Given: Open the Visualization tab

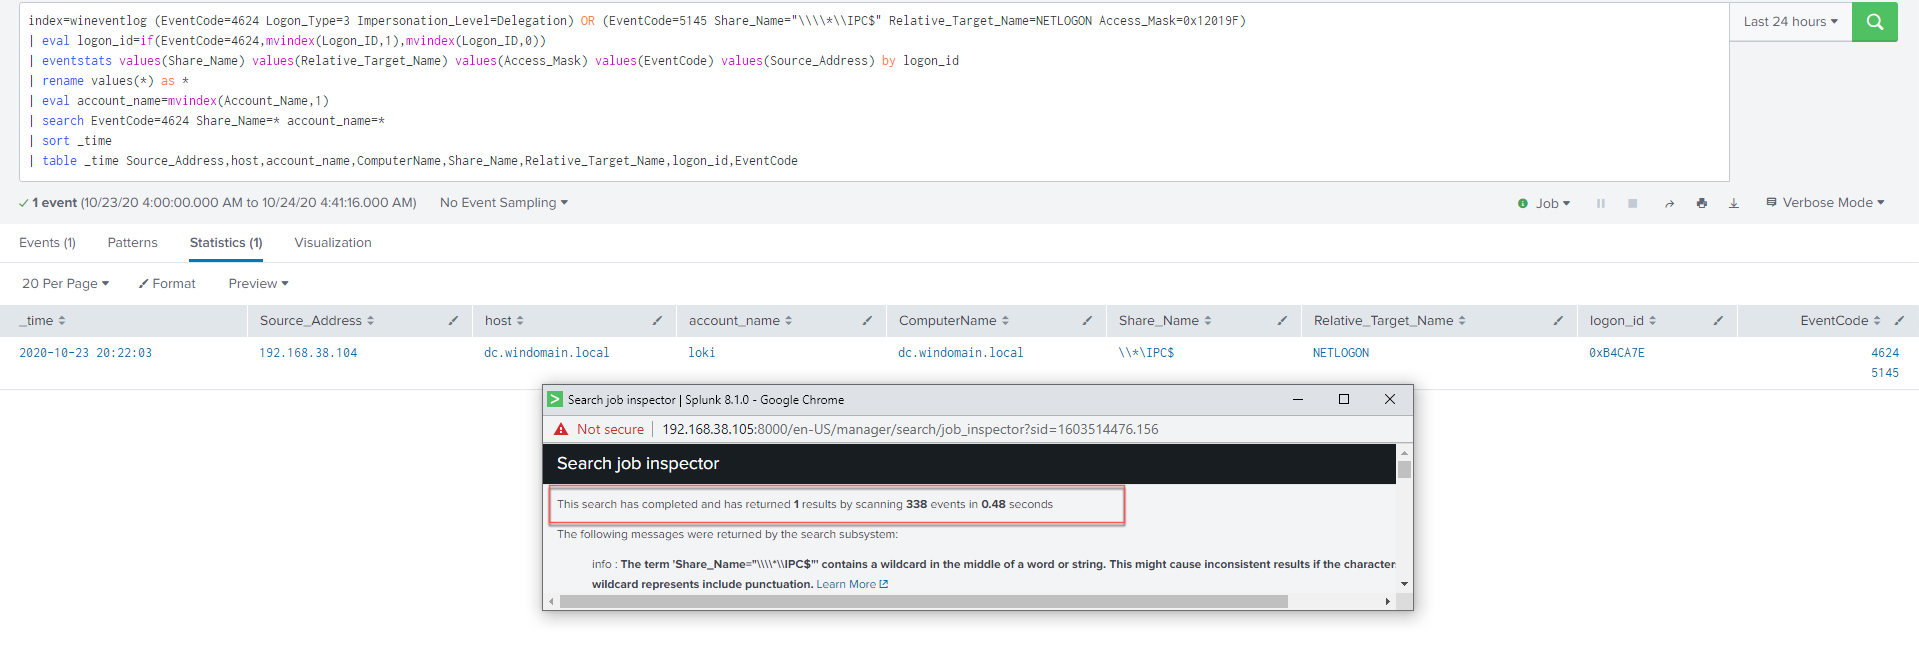Looking at the screenshot, I should point(333,242).
